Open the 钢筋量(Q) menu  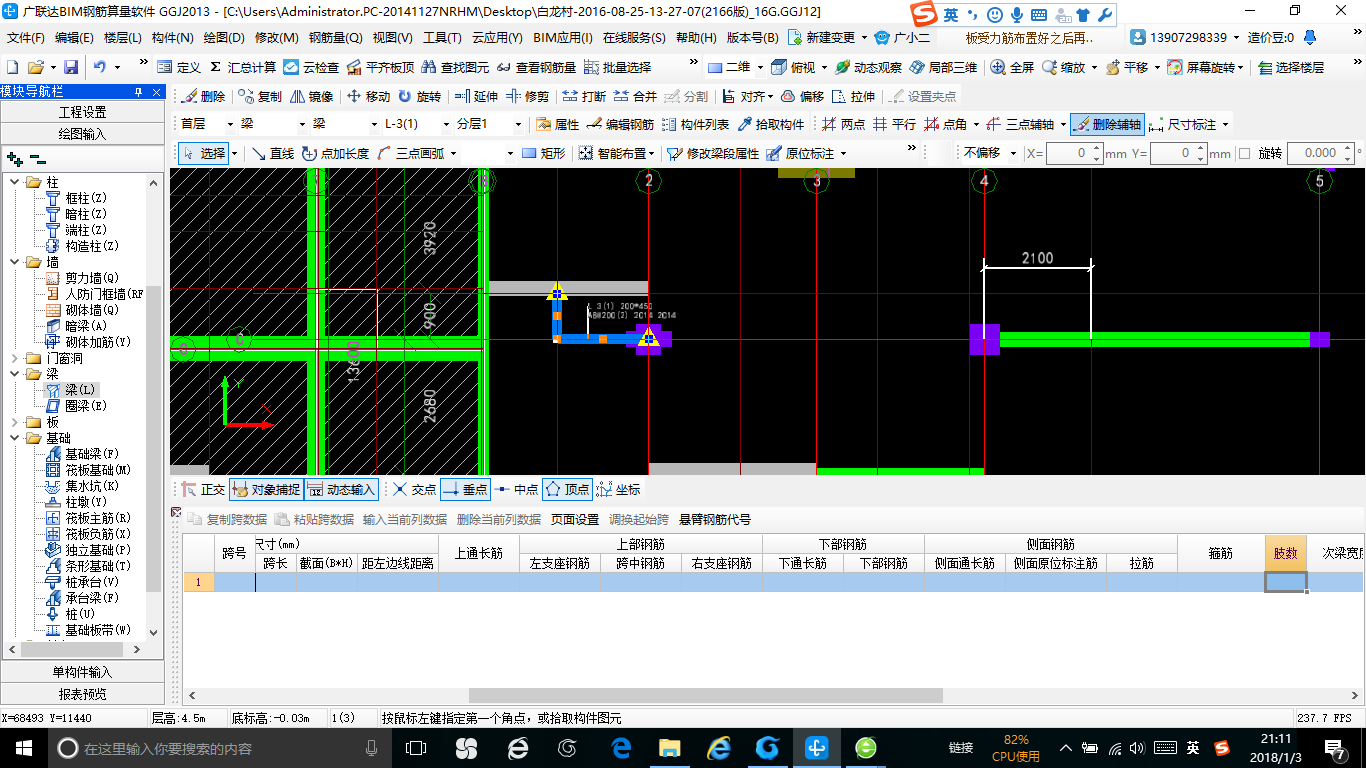335,38
